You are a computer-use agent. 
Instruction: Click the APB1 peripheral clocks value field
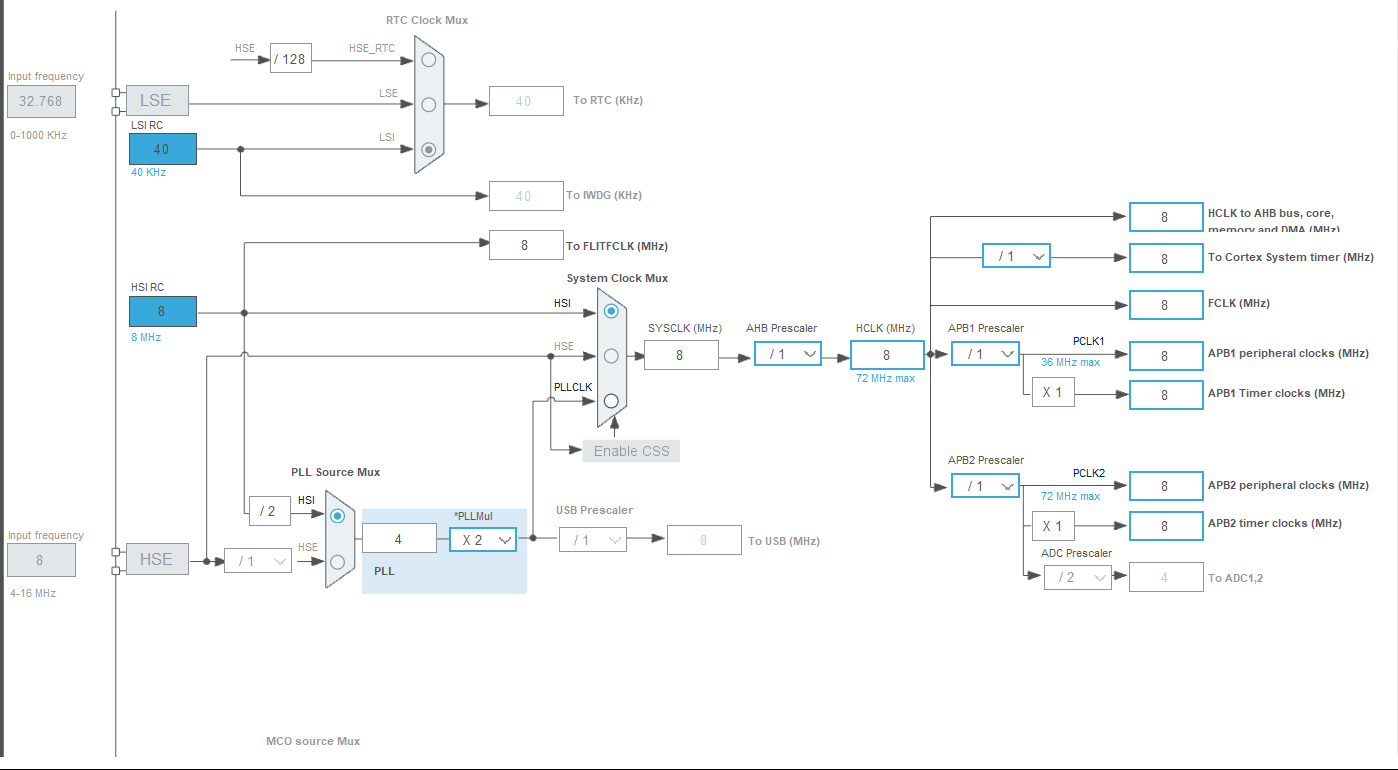[1166, 355]
